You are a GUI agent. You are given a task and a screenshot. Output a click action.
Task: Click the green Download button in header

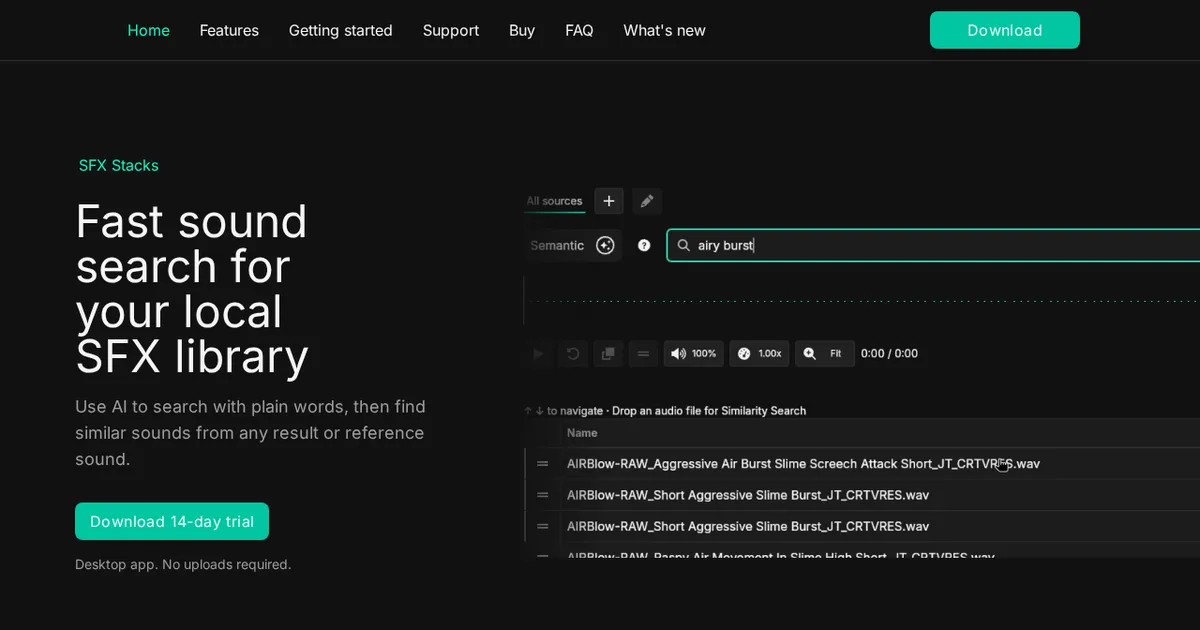1005,30
